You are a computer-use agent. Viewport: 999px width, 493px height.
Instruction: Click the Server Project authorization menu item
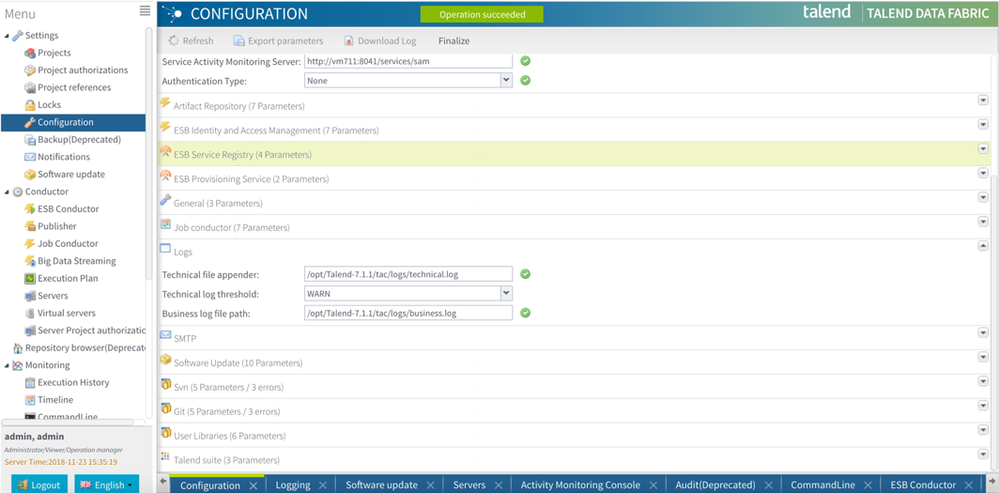pos(85,331)
